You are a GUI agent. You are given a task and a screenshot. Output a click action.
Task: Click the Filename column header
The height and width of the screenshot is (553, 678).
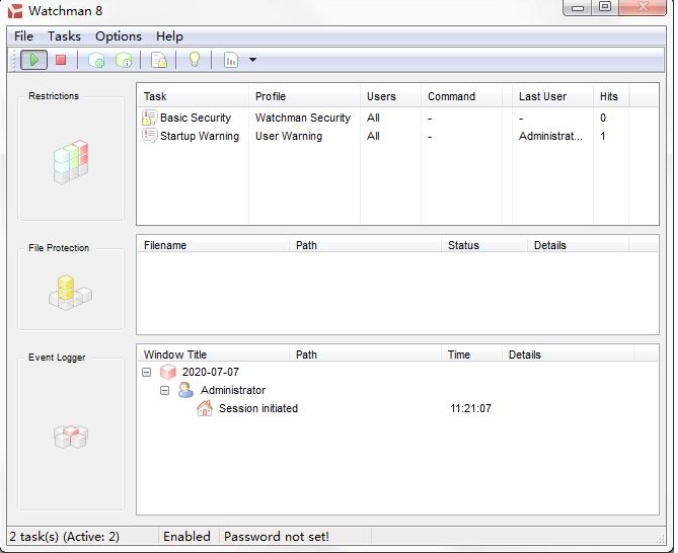click(x=213, y=245)
